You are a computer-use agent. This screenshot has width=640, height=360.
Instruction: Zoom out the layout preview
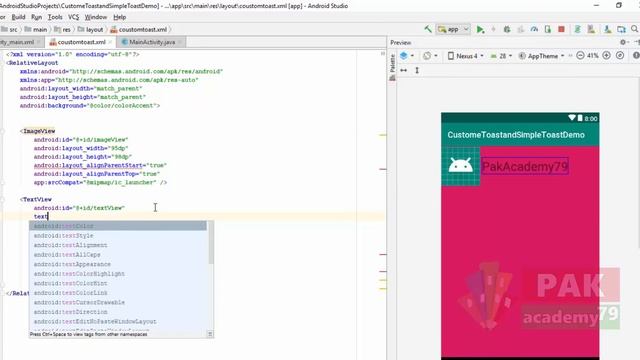580,56
